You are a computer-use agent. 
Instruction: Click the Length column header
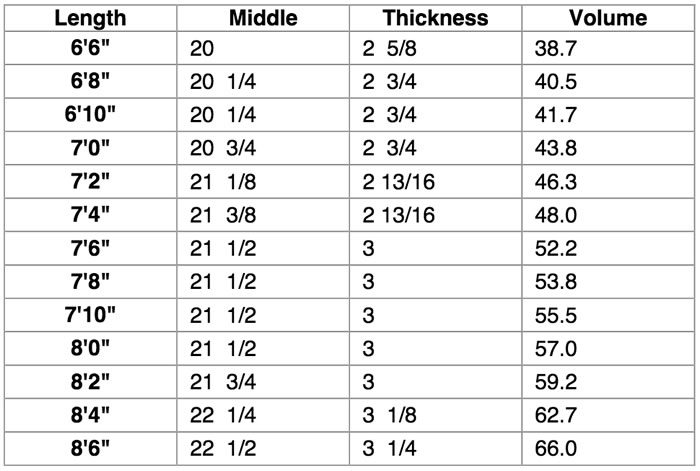coord(88,18)
